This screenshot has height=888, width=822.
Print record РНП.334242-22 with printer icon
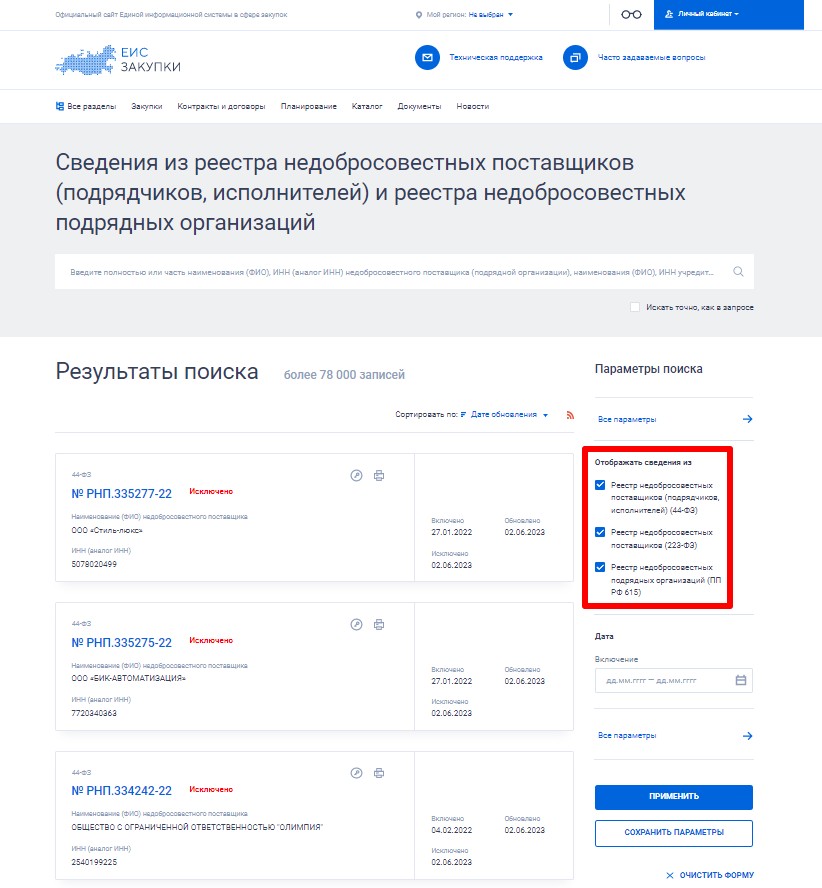[379, 773]
